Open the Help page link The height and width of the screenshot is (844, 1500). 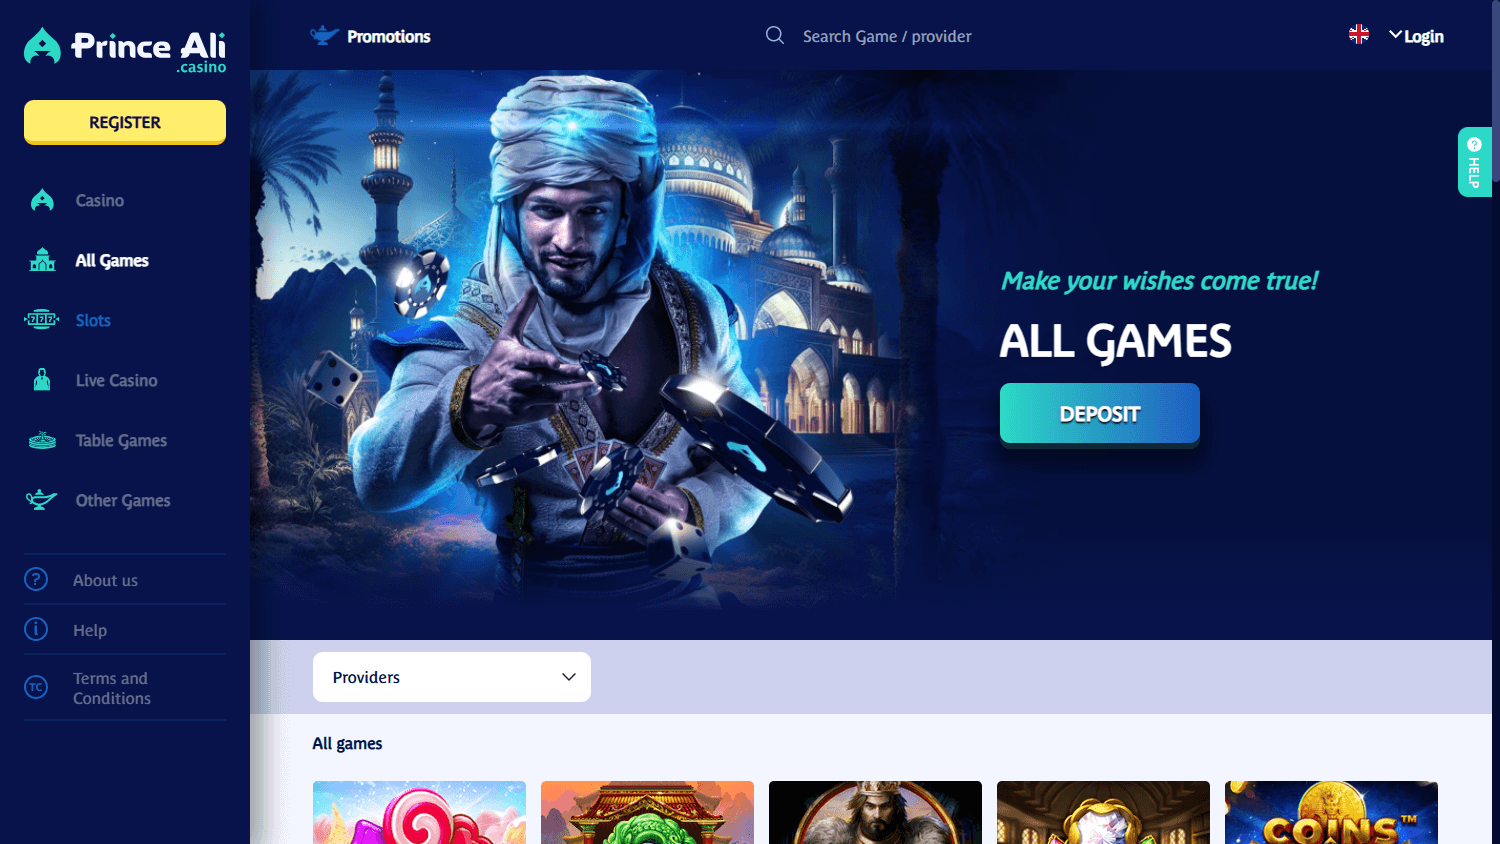tap(90, 630)
